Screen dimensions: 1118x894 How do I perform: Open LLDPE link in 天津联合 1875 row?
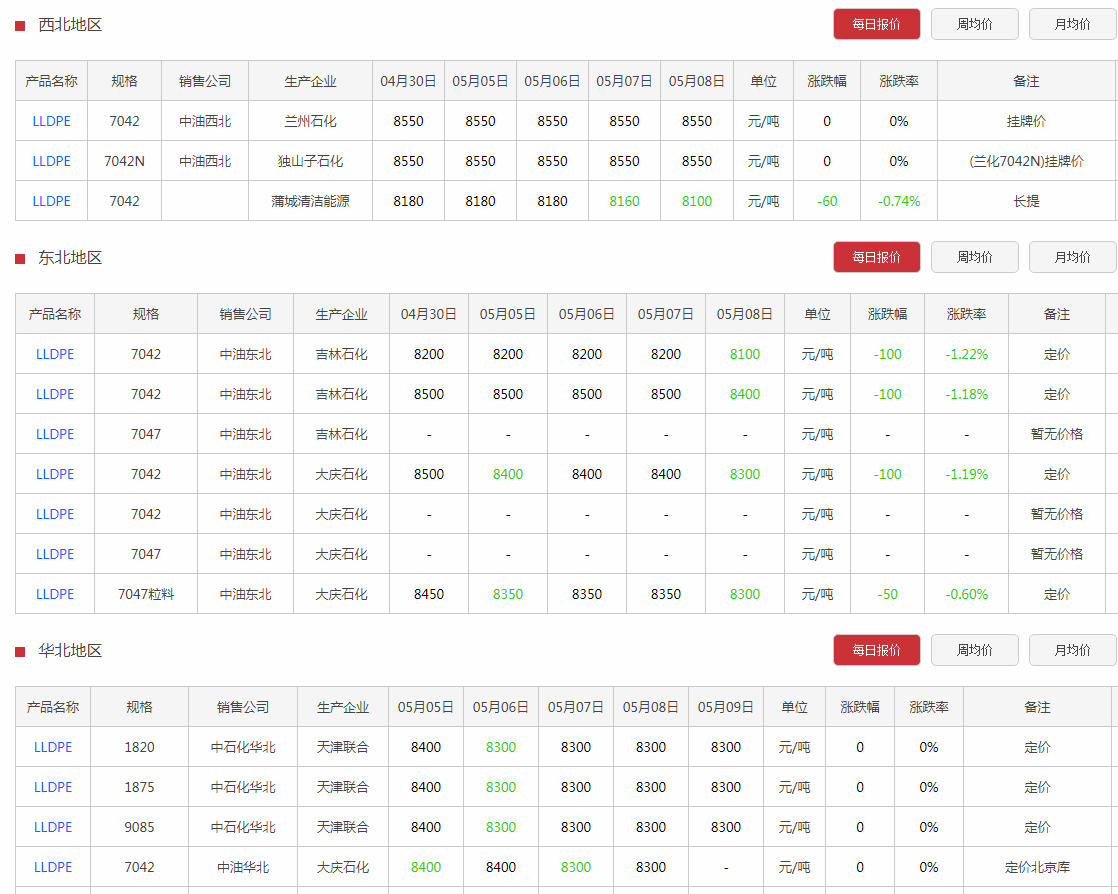tap(53, 787)
